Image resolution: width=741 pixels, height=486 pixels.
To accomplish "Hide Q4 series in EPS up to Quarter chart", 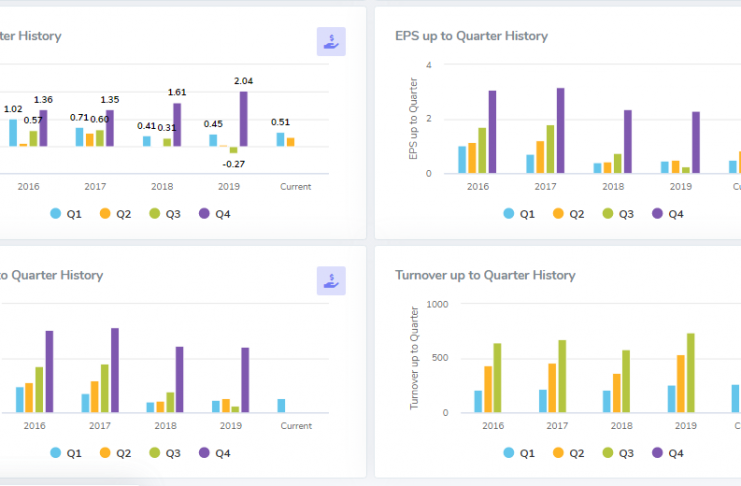I will pyautogui.click(x=666, y=214).
